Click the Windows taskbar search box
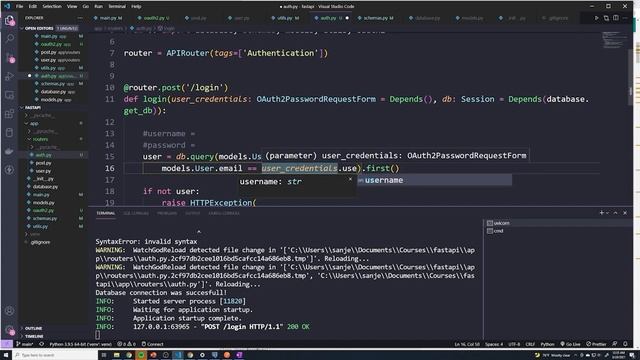This screenshot has height=360, width=640. 55,355
